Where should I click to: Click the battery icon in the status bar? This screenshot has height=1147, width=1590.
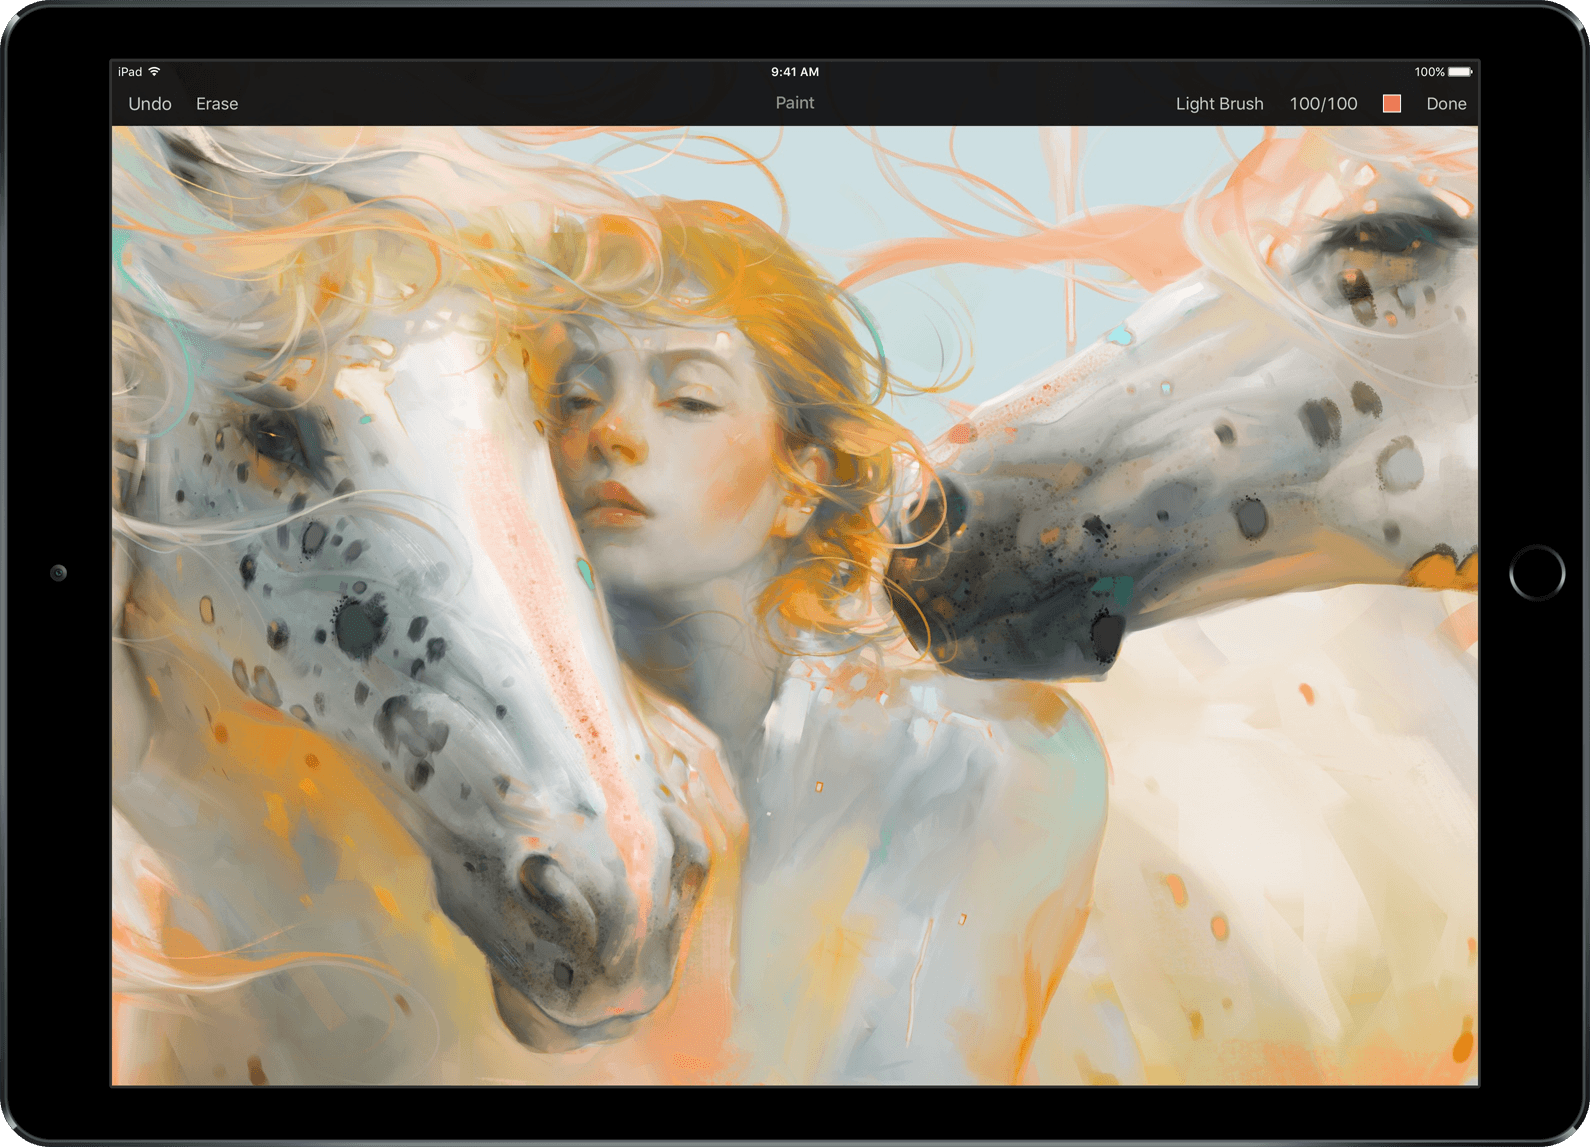pos(1461,72)
